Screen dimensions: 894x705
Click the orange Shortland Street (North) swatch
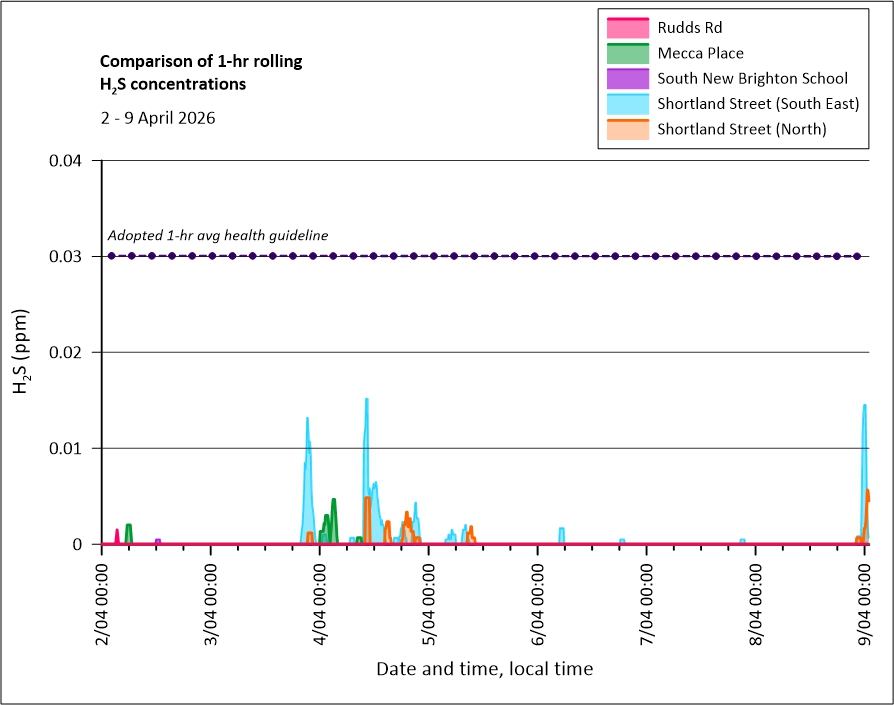pyautogui.click(x=627, y=129)
